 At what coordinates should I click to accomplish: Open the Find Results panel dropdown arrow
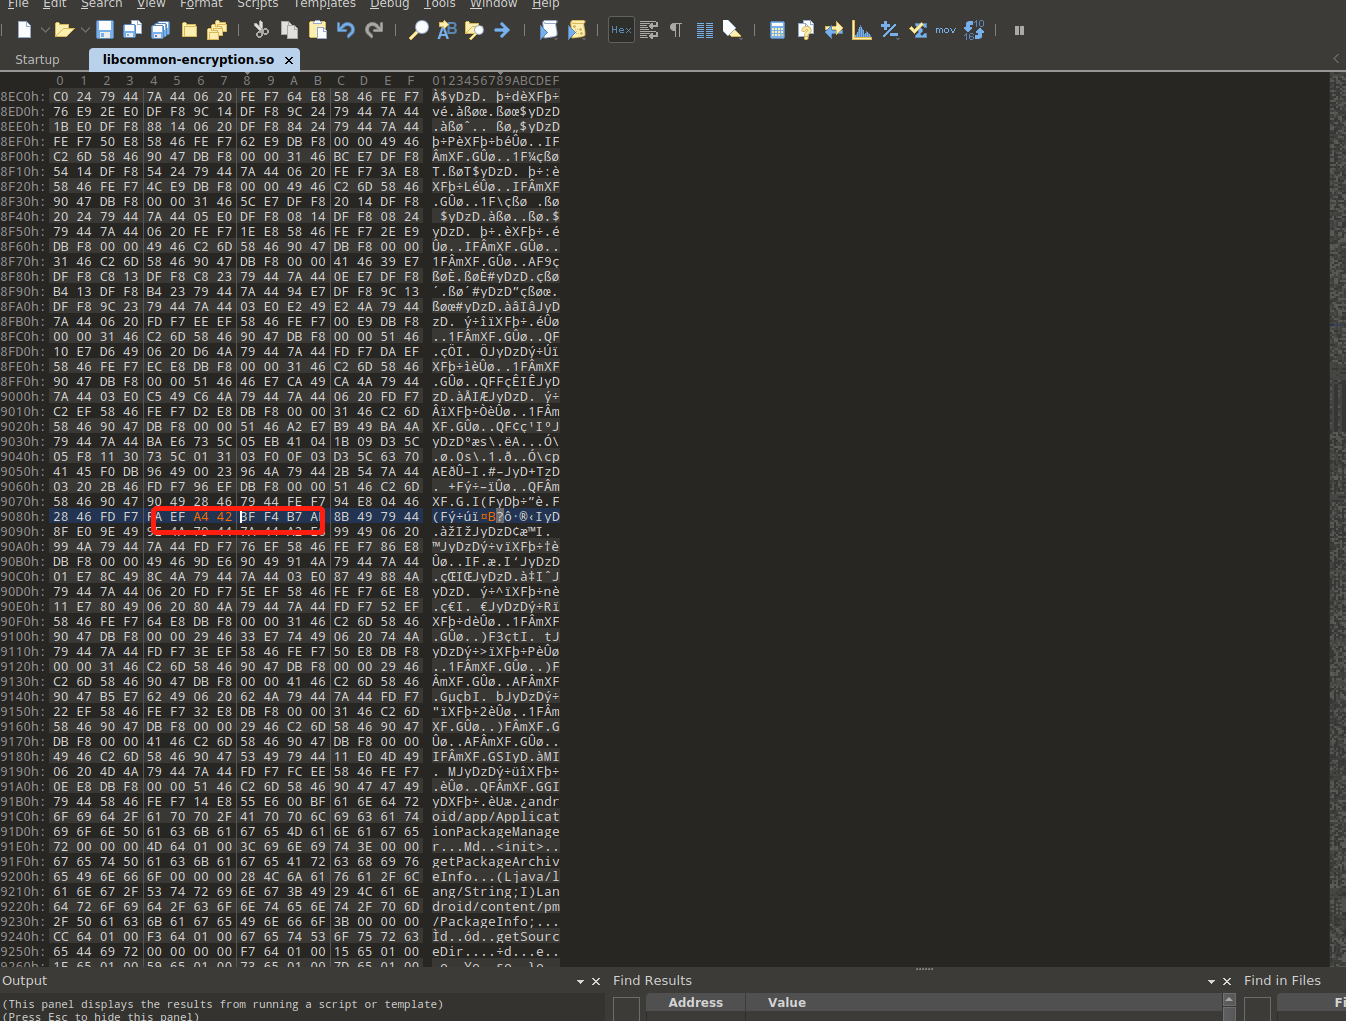pyautogui.click(x=1211, y=982)
